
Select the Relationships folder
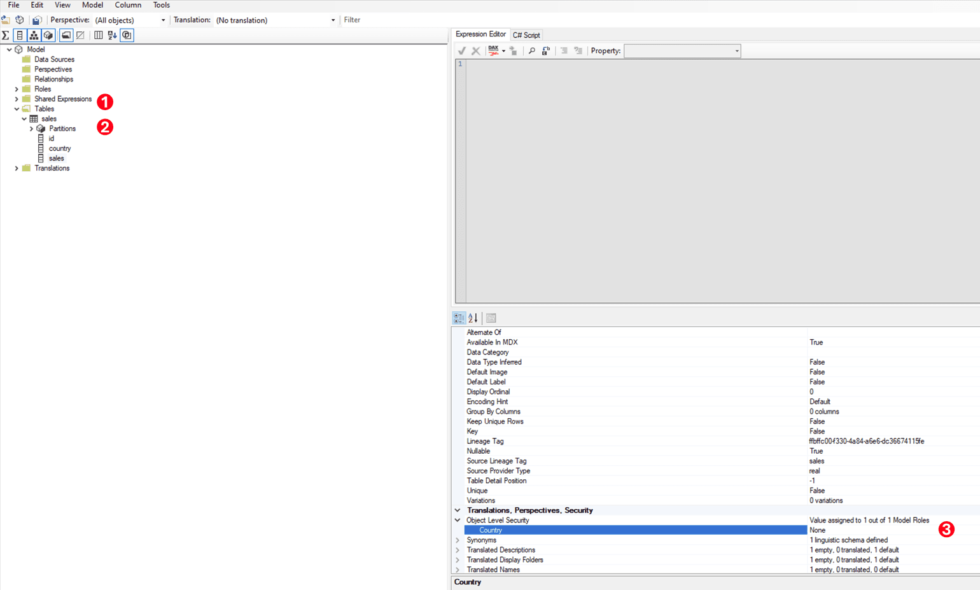tap(53, 79)
